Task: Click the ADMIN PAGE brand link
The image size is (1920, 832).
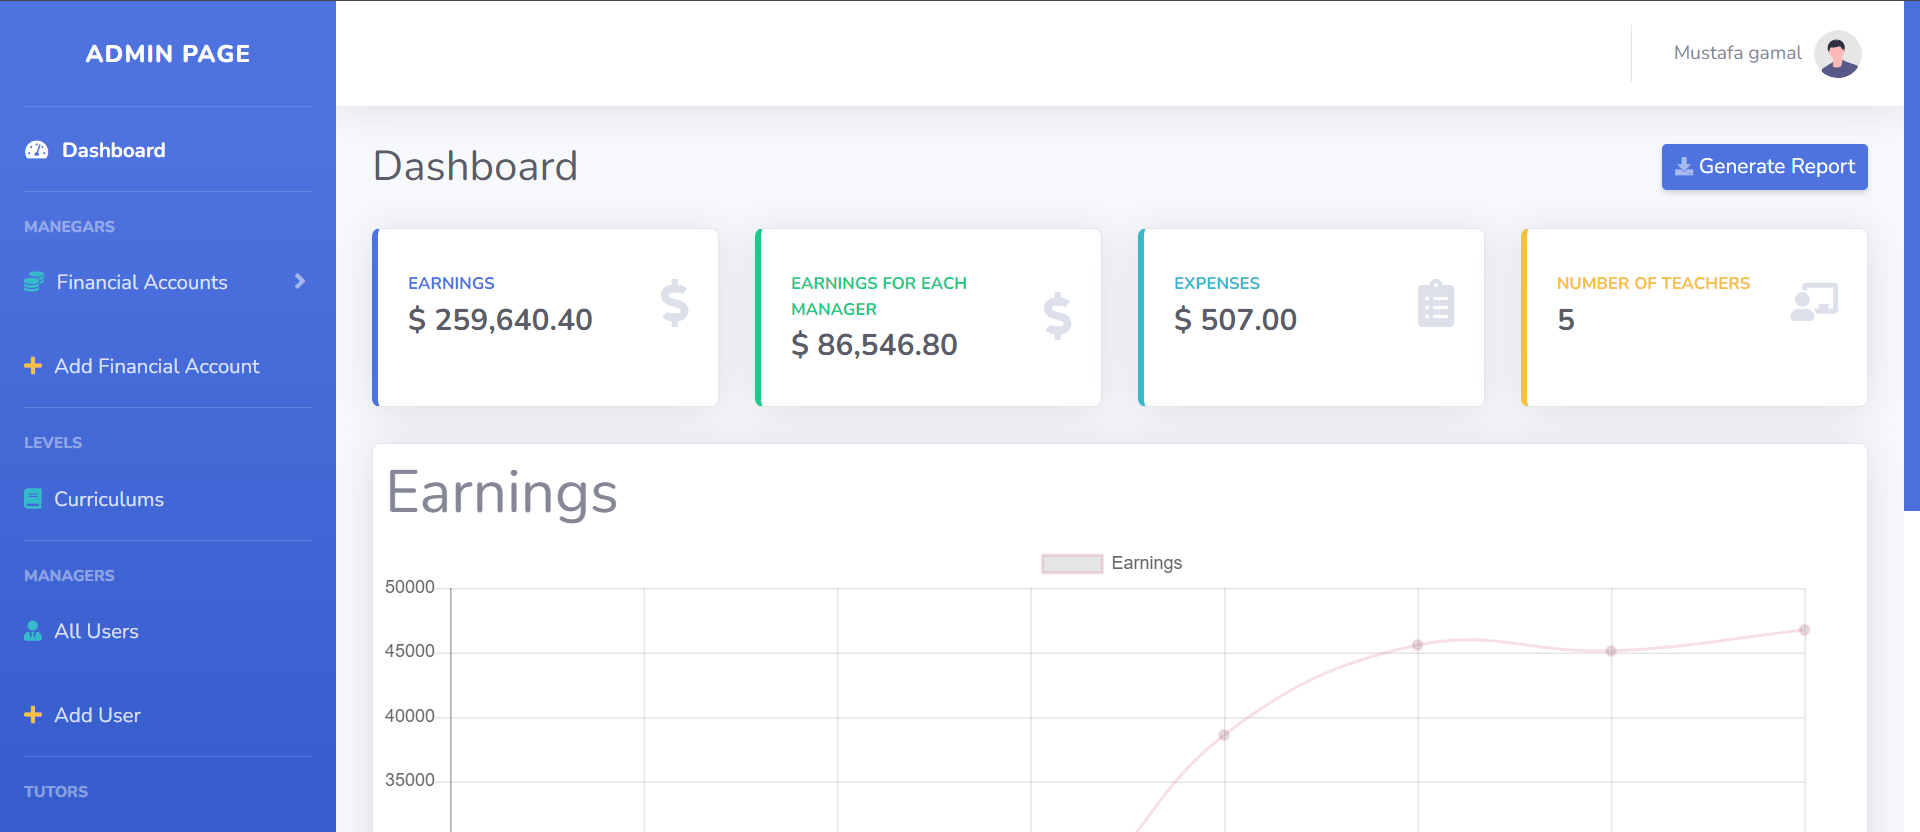Action: coord(168,54)
